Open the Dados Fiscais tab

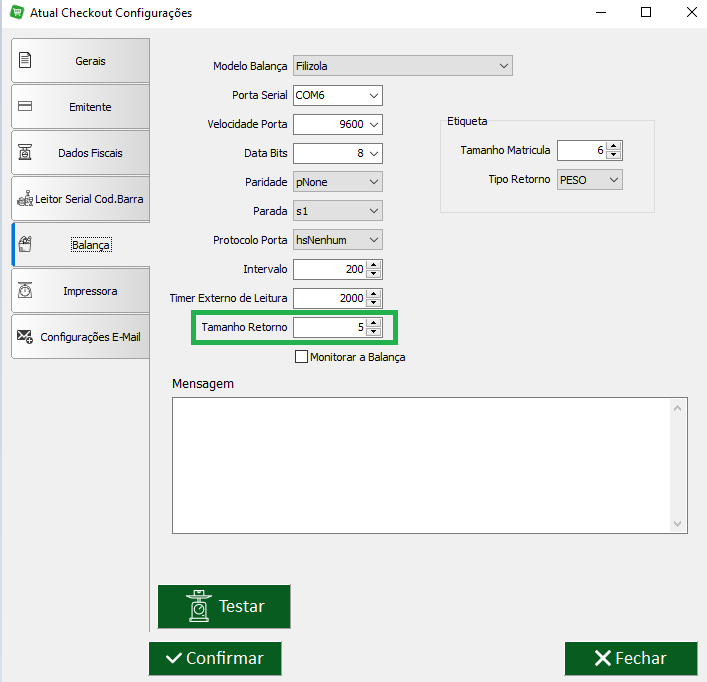click(x=80, y=153)
